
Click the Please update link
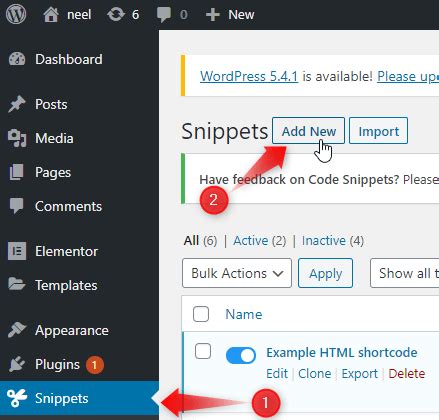[408, 77]
